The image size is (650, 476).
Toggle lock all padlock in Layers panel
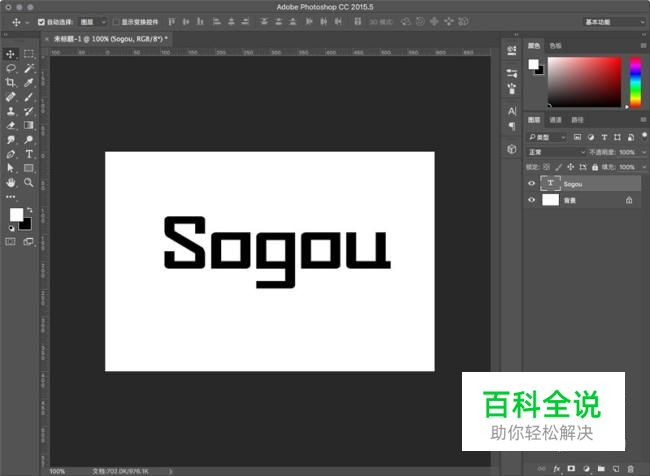595,167
